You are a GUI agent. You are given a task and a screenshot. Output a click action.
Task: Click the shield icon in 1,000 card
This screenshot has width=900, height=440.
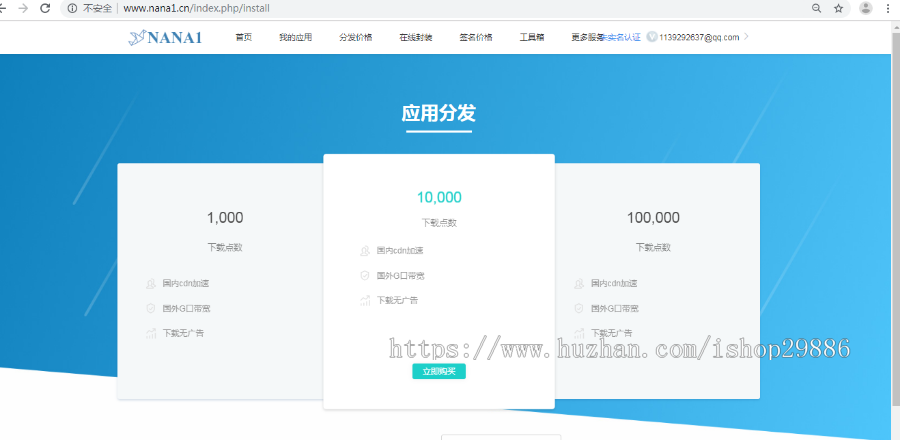tap(151, 309)
